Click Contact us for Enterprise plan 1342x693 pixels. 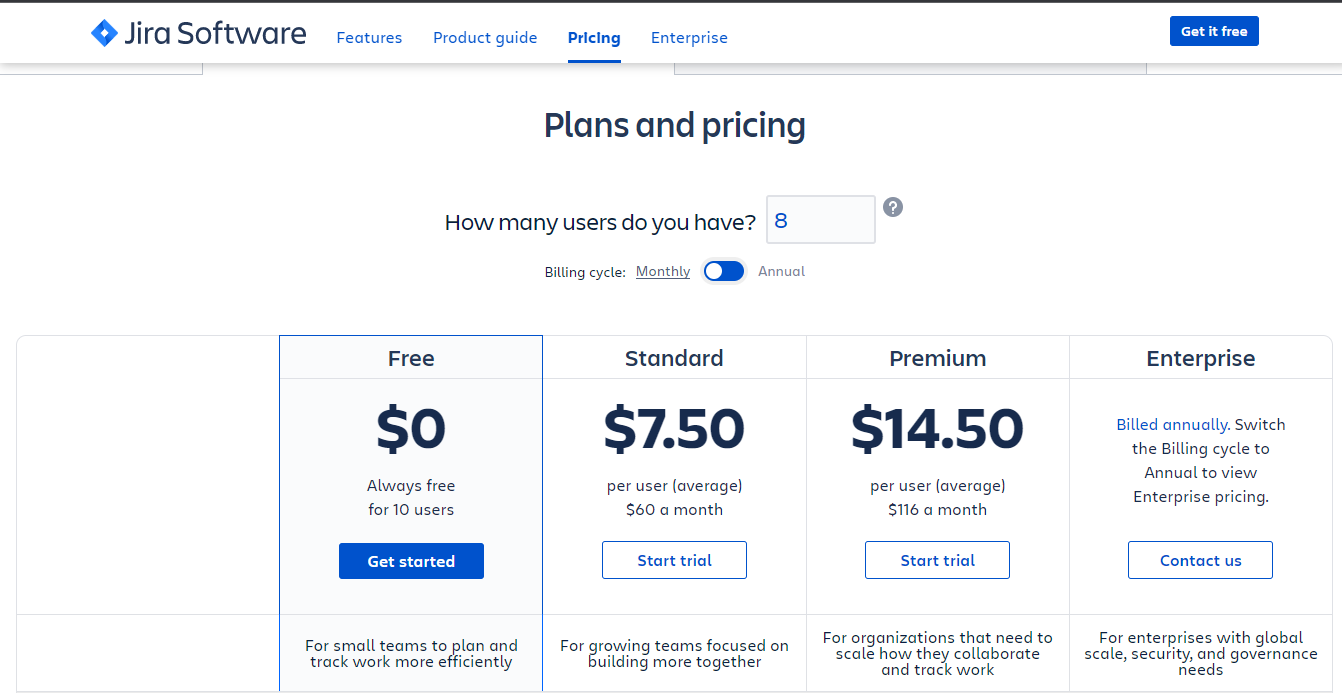pos(1200,560)
